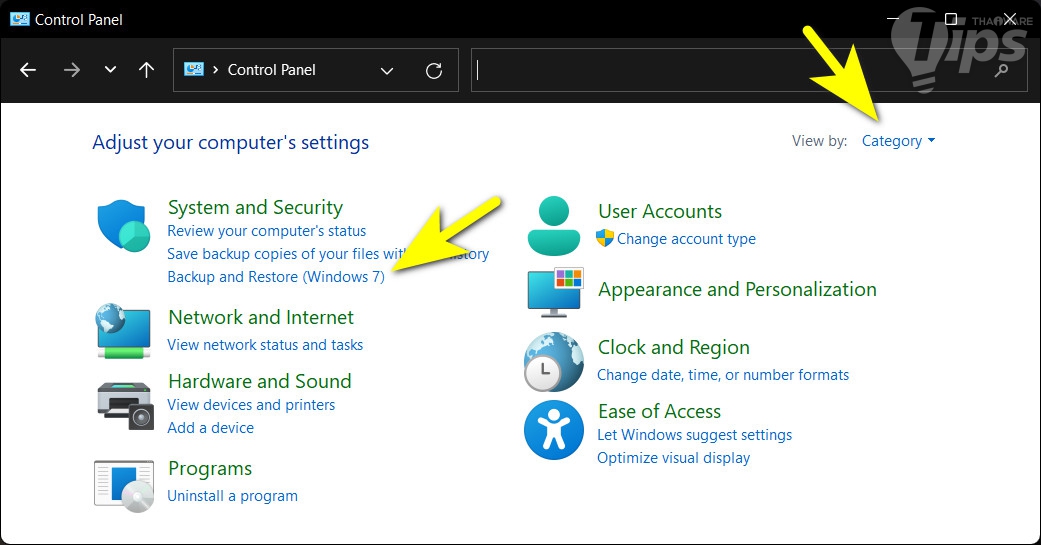1041x545 pixels.
Task: Open Change account type link
Action: pyautogui.click(x=686, y=239)
